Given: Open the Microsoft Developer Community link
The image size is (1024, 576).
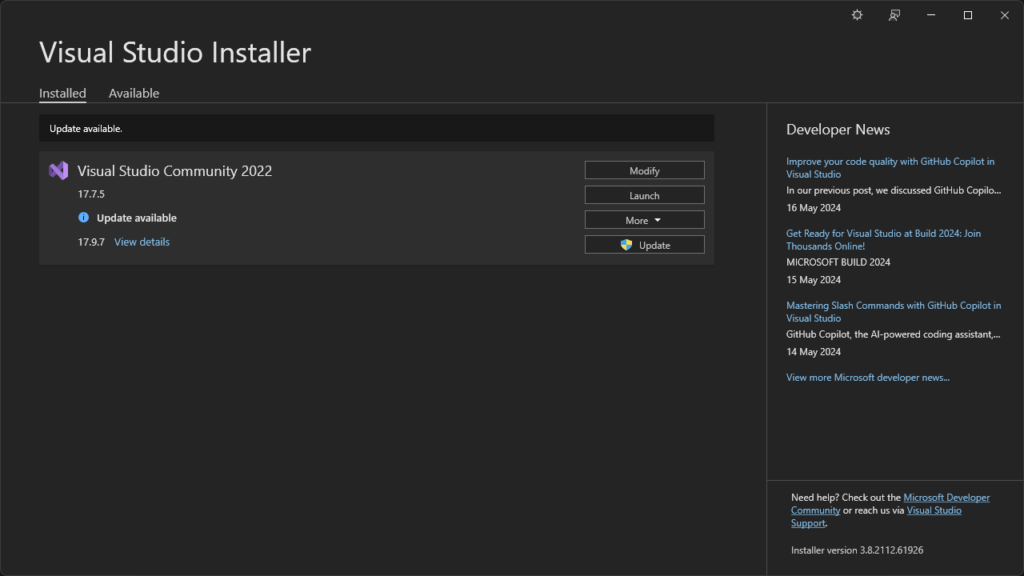Looking at the screenshot, I should (x=946, y=498).
